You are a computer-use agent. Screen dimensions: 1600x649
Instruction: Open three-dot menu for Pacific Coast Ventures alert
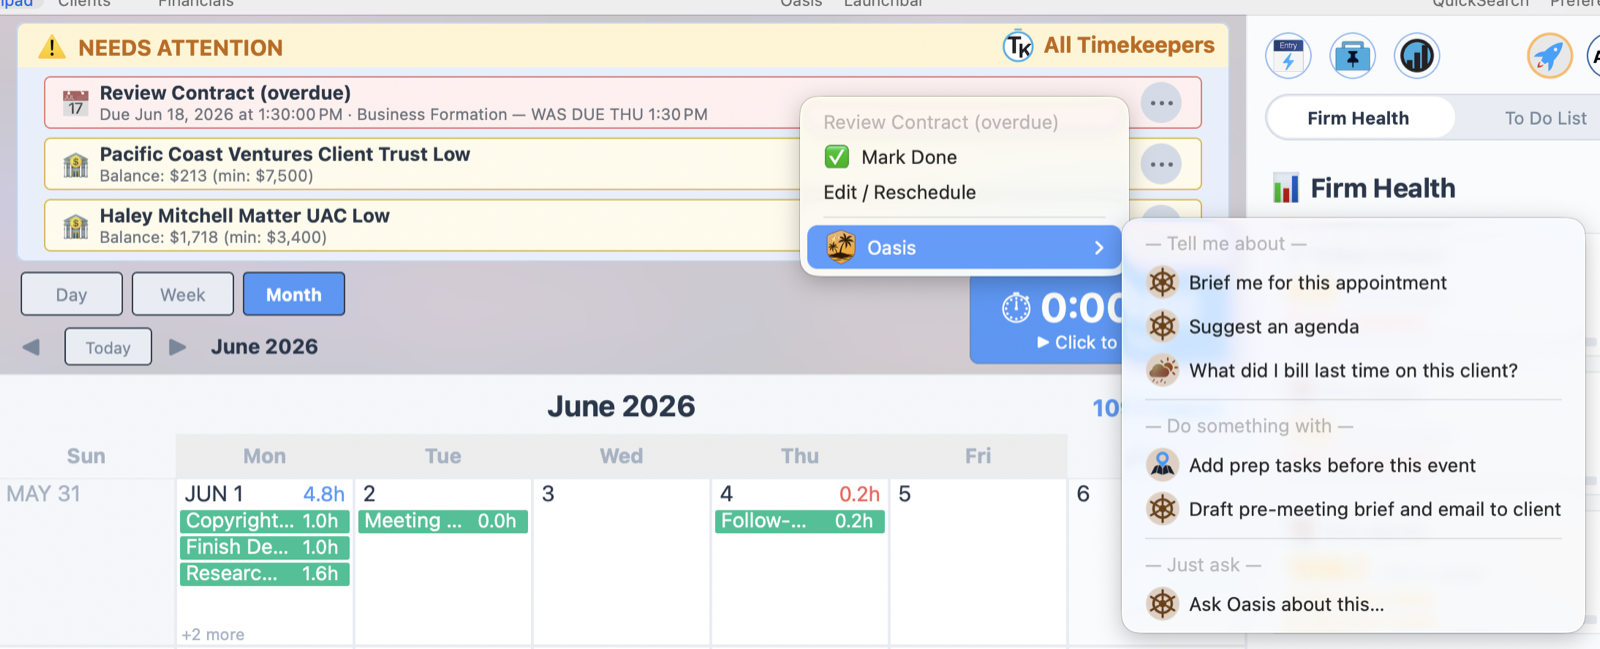1161,164
